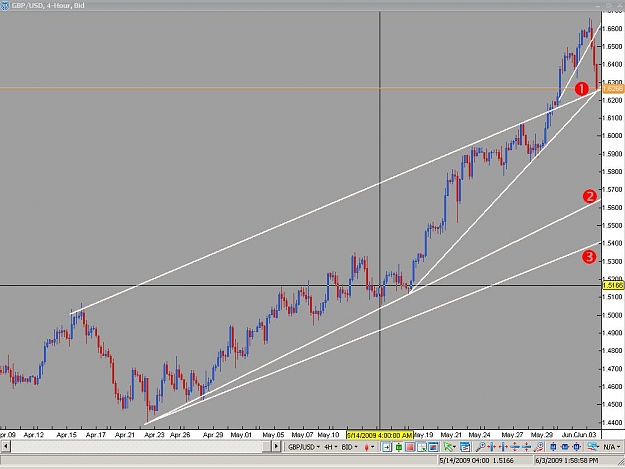The width and height of the screenshot is (625, 469).
Task: Click the Apr.29 date axis label
Action: coord(213,435)
